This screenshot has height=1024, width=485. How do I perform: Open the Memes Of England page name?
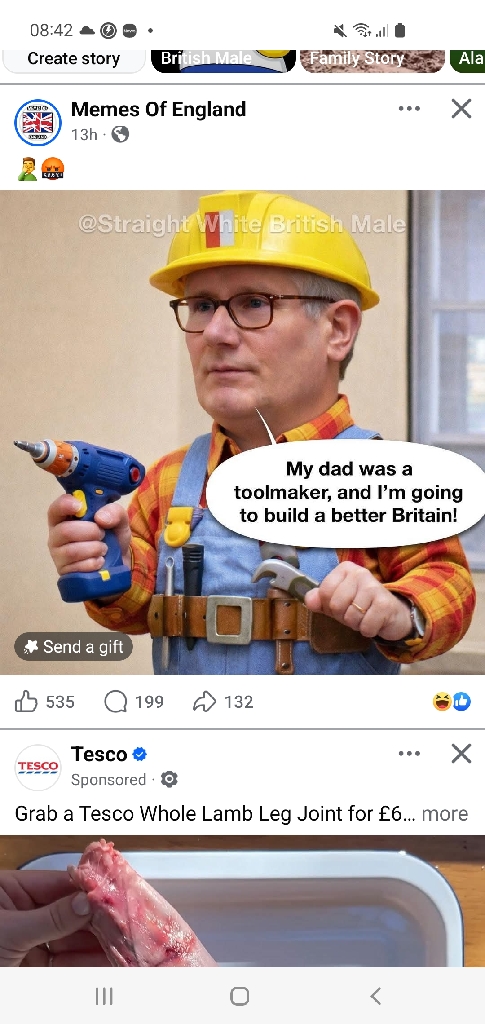(x=159, y=109)
